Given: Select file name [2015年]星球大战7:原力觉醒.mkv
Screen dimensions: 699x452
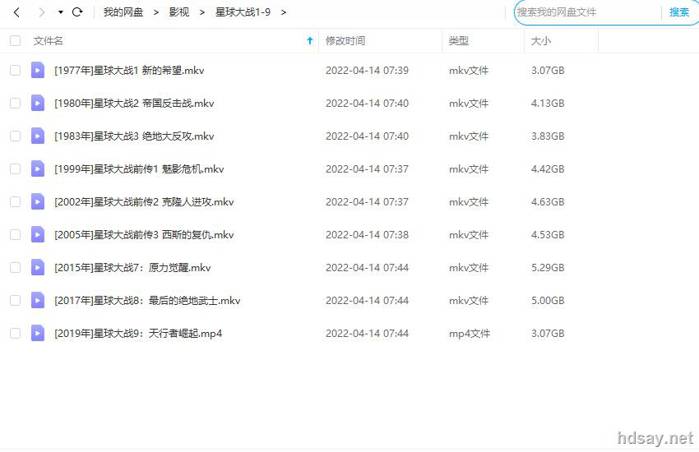Looking at the screenshot, I should click(132, 267).
